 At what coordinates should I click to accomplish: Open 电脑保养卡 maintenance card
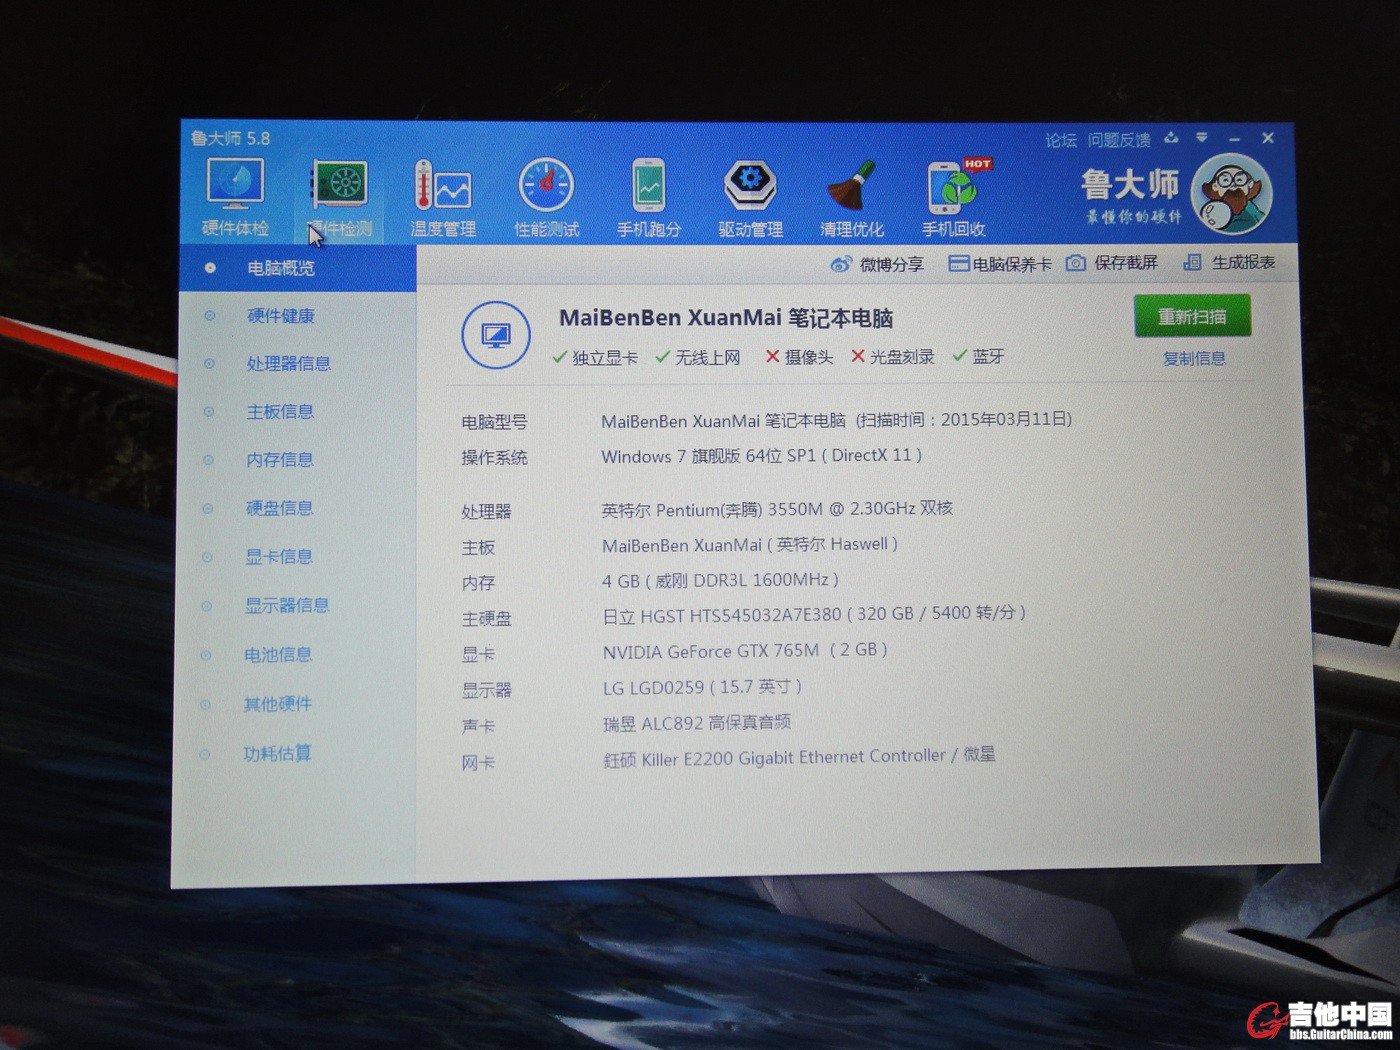1000,264
